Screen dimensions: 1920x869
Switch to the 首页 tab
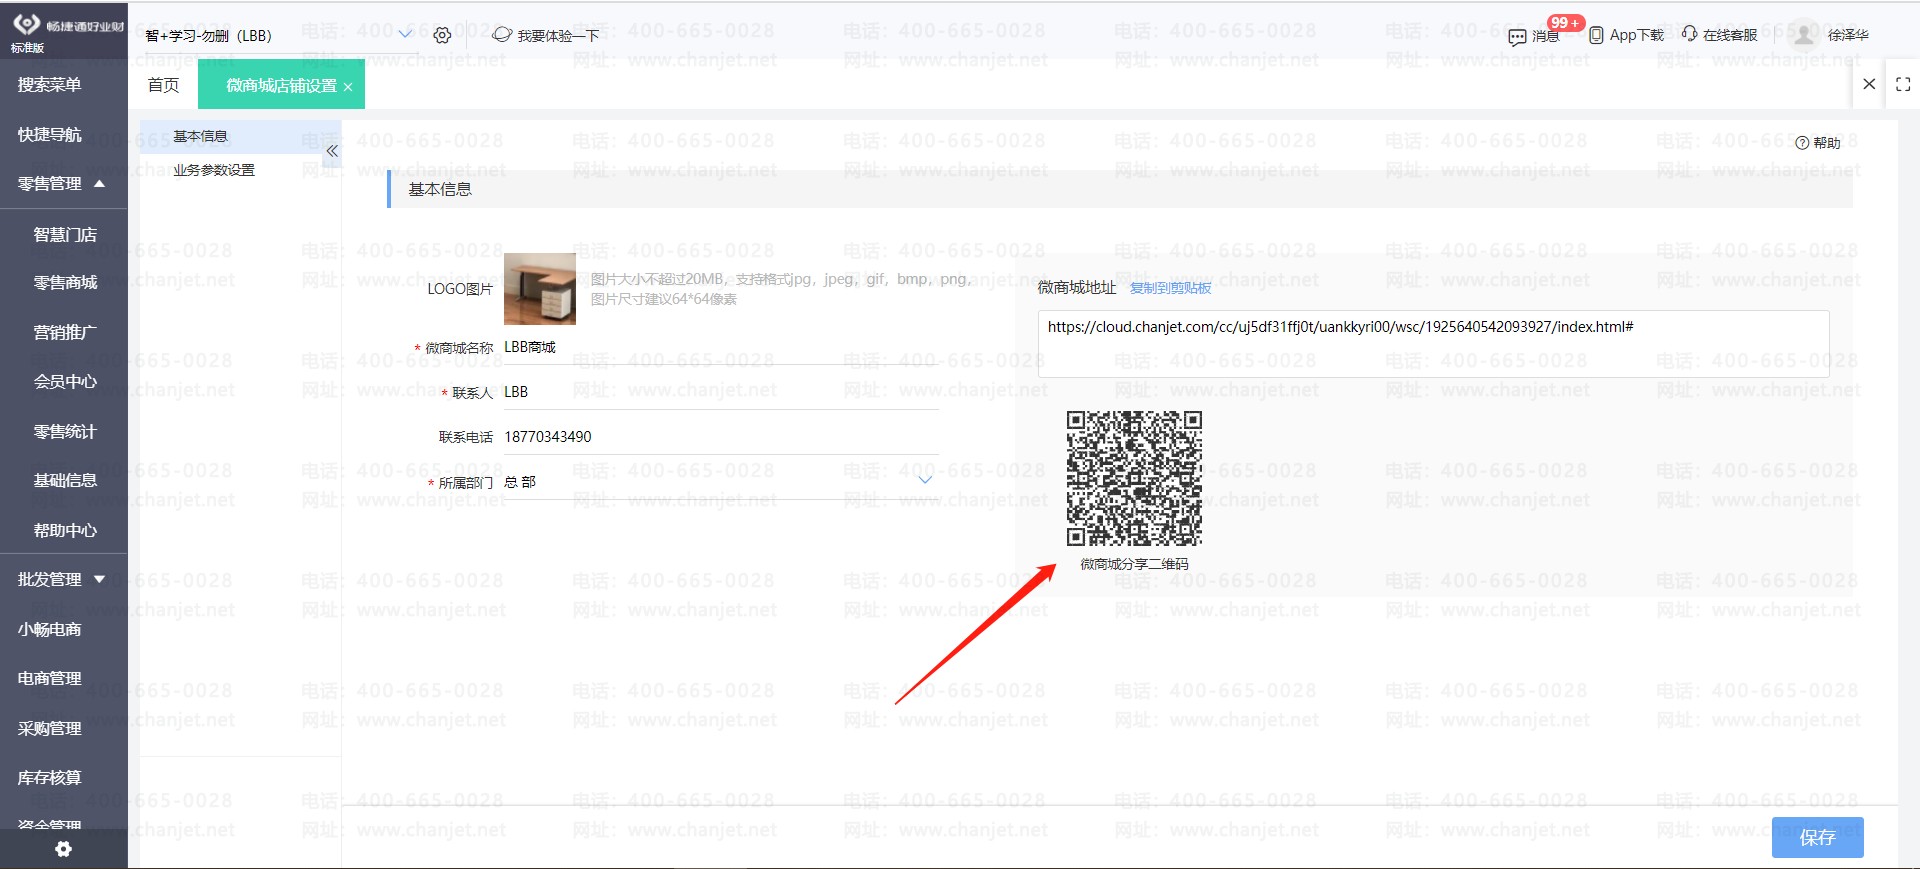coord(163,85)
